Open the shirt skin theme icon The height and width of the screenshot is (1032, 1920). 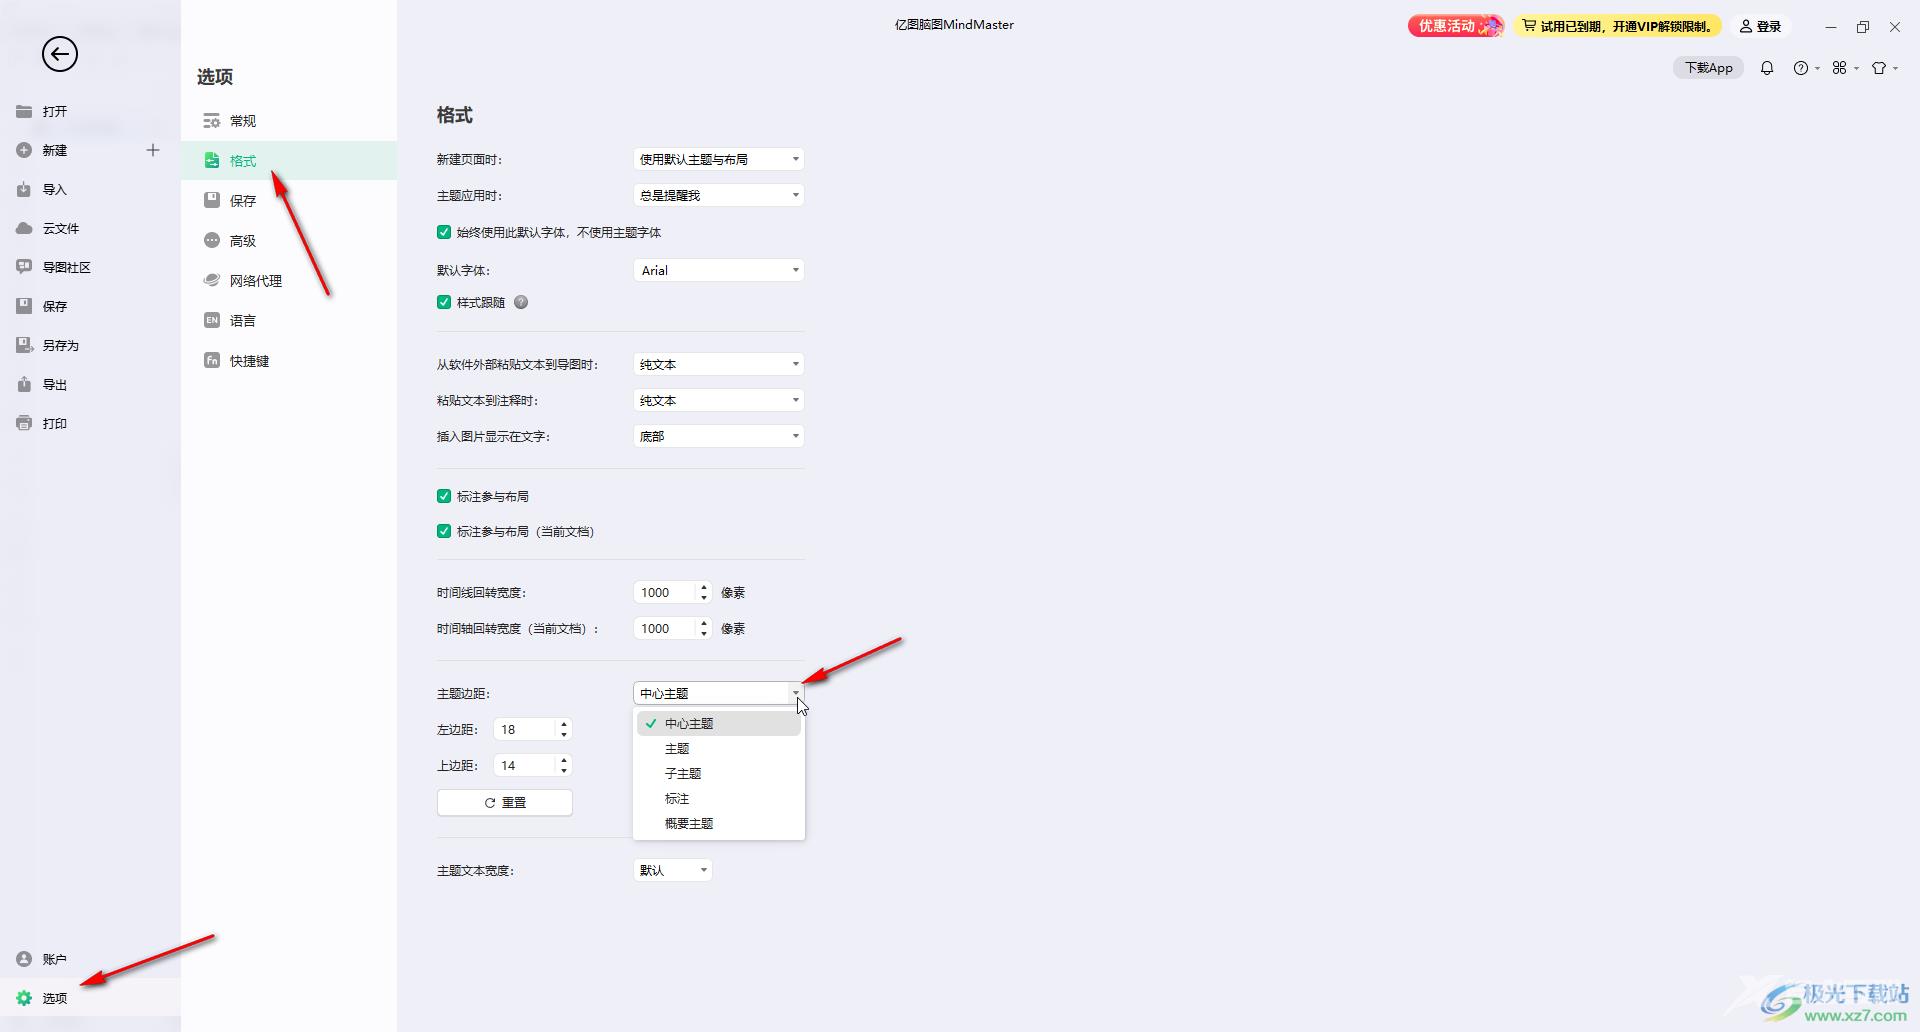click(1885, 68)
